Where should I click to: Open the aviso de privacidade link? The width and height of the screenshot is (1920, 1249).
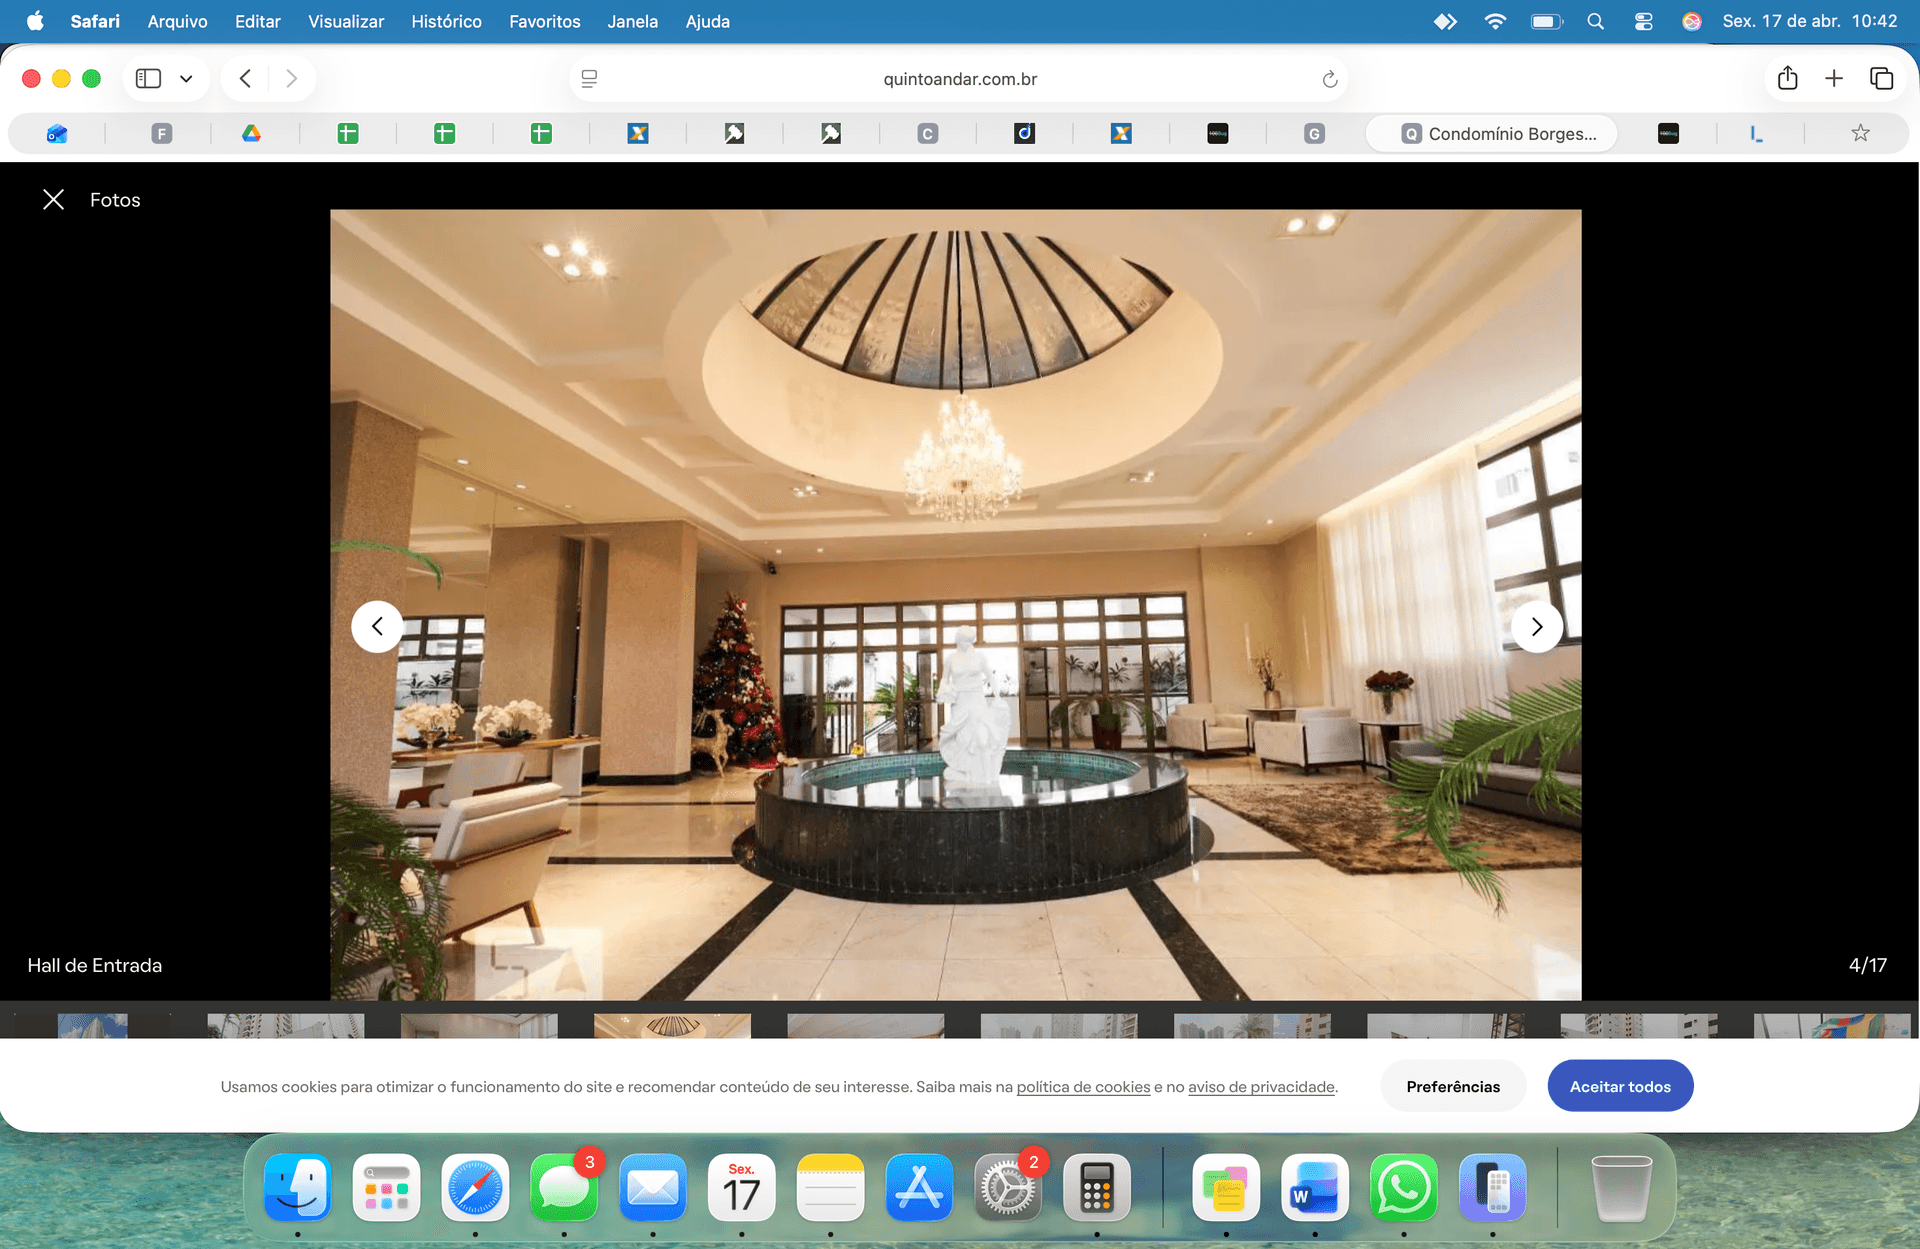pyautogui.click(x=1261, y=1087)
